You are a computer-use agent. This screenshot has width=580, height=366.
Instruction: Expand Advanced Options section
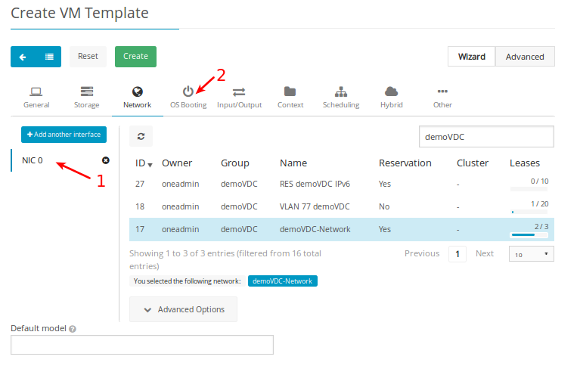point(183,309)
